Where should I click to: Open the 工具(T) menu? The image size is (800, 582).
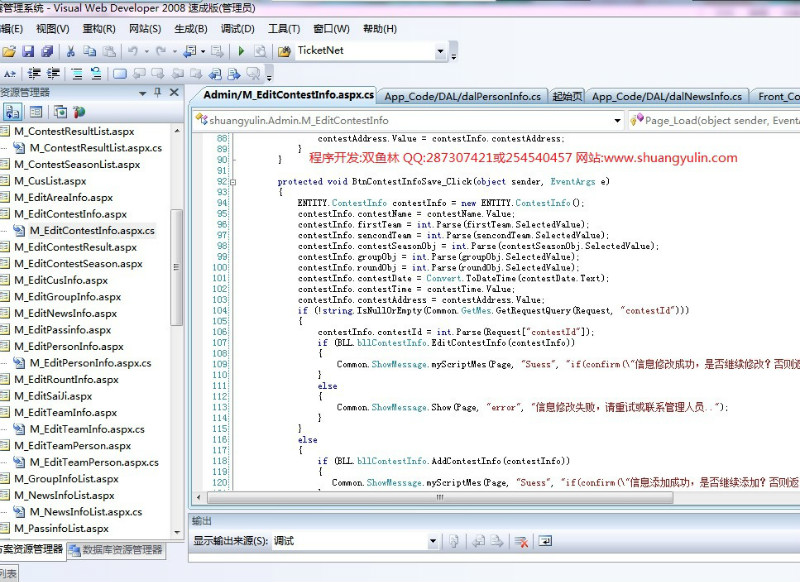284,29
